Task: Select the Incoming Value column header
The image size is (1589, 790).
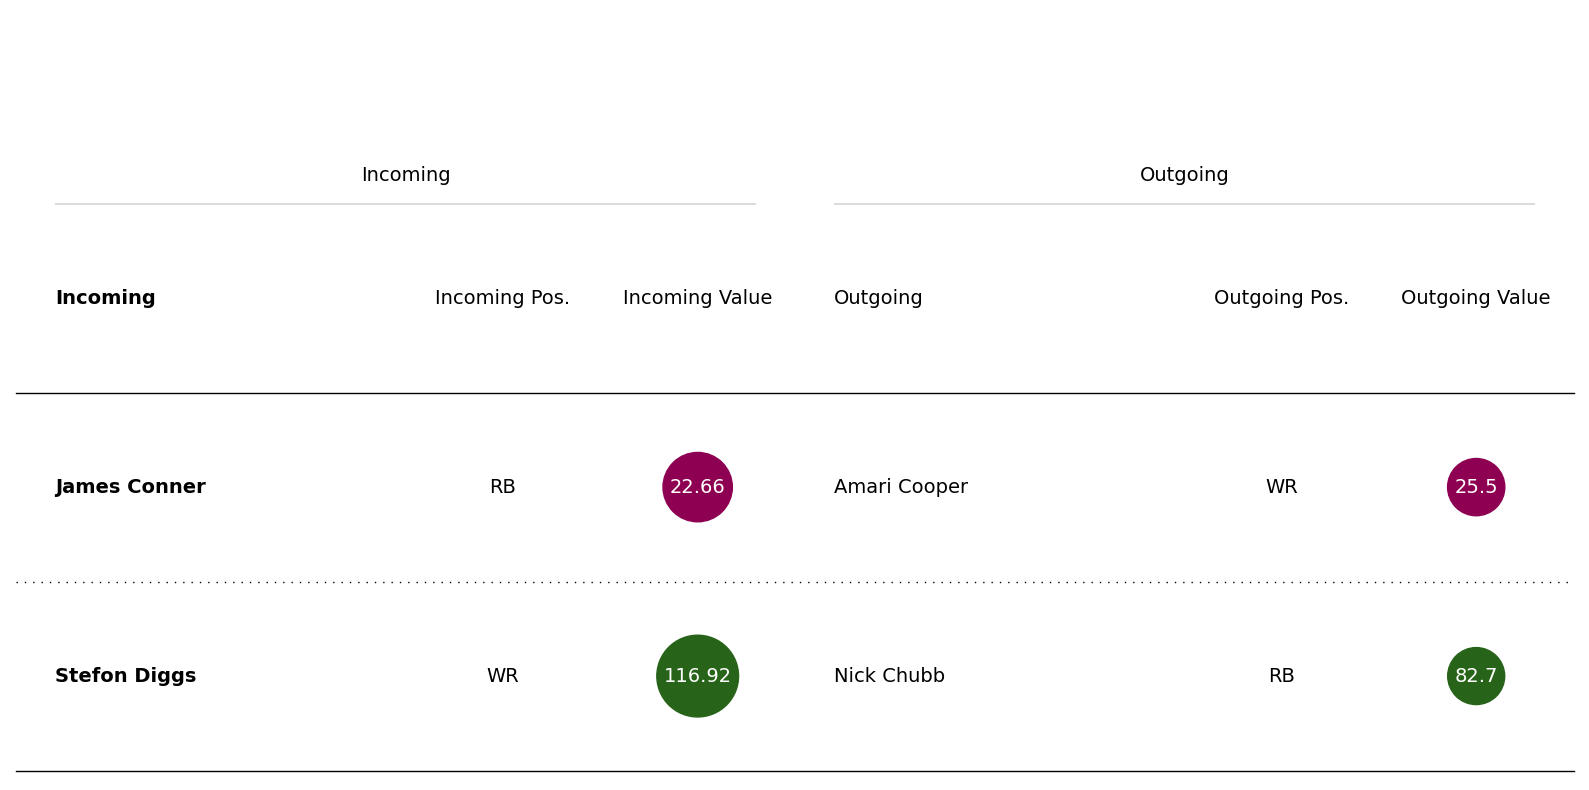Action: [x=697, y=298]
